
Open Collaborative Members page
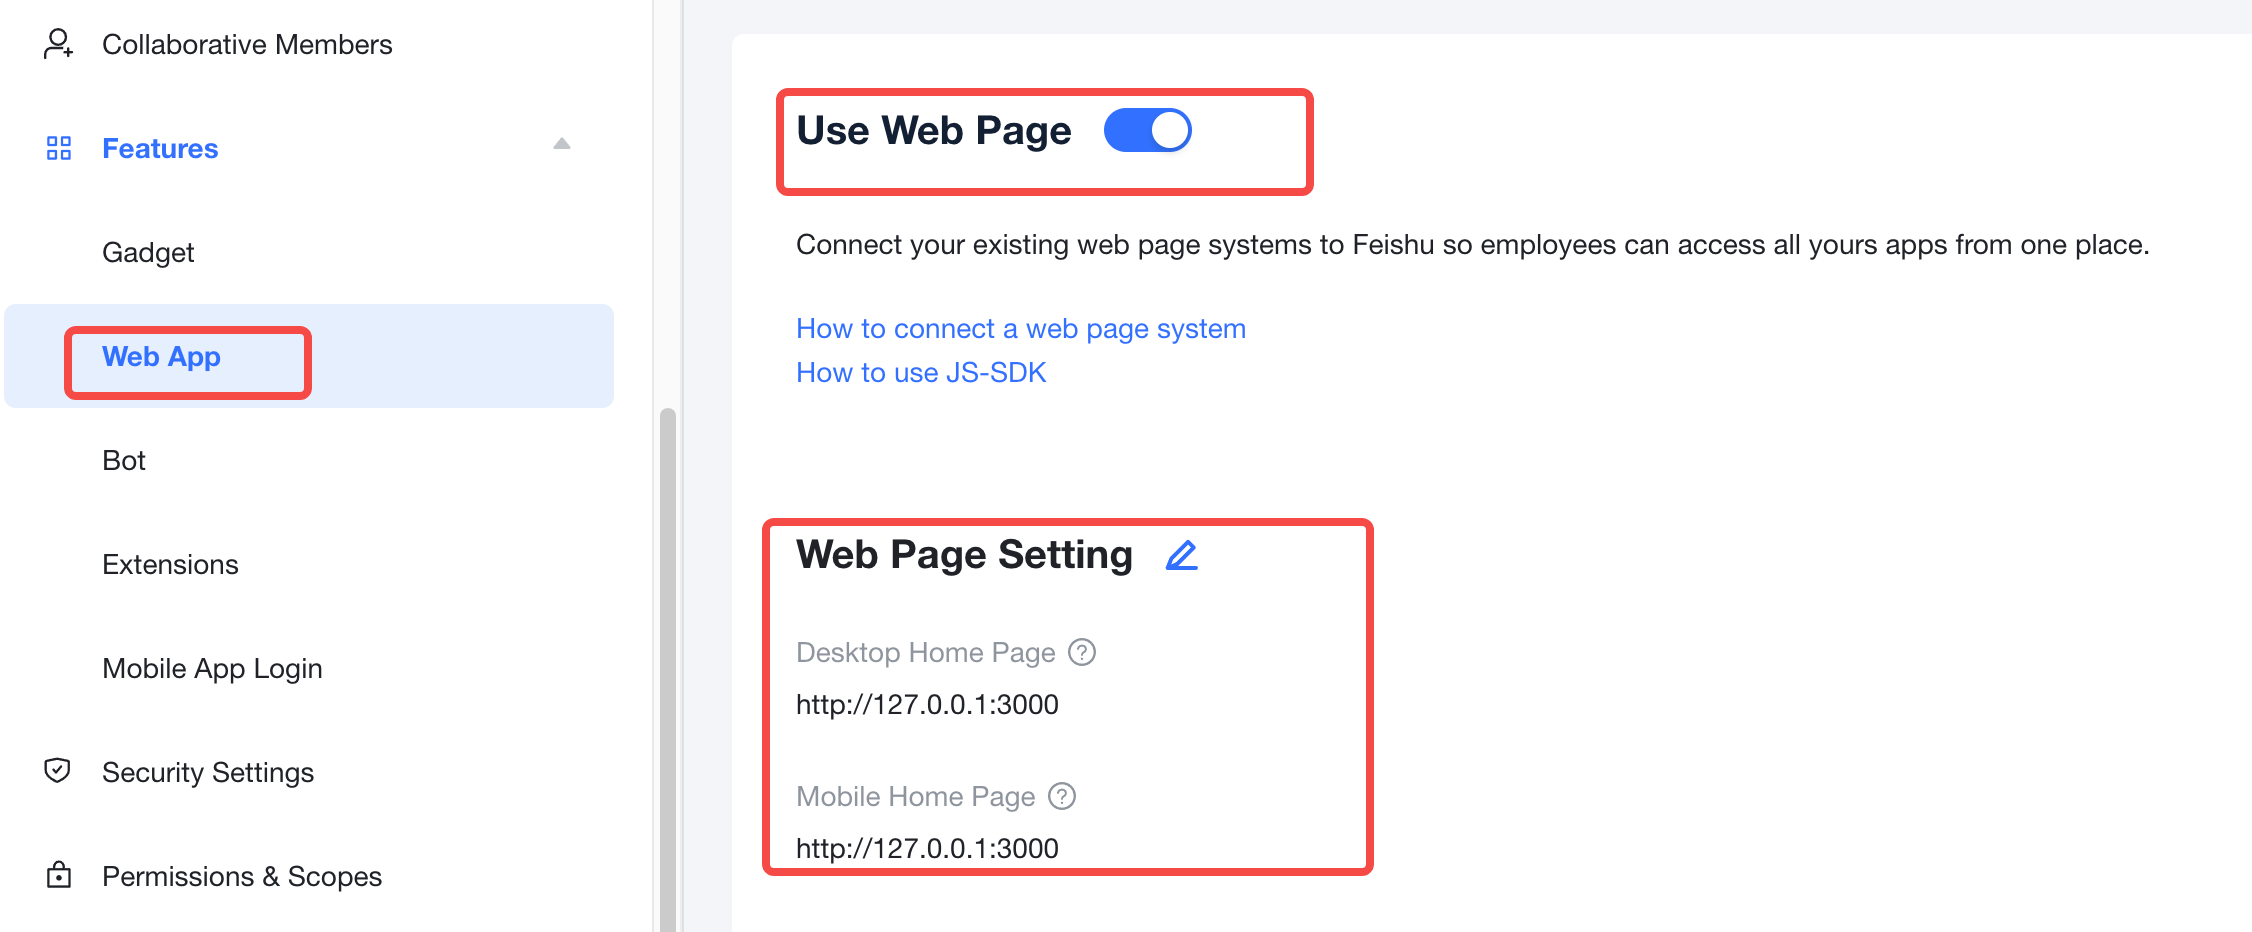click(x=247, y=45)
